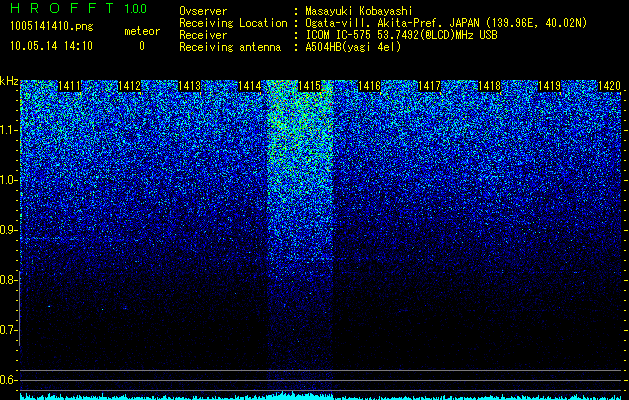The image size is (629, 400).
Task: Click observer name Masayuki Kobayashi
Action: tap(359, 12)
